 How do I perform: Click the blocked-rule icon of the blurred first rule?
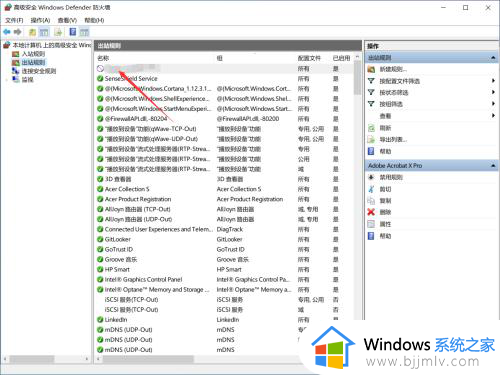[100, 69]
